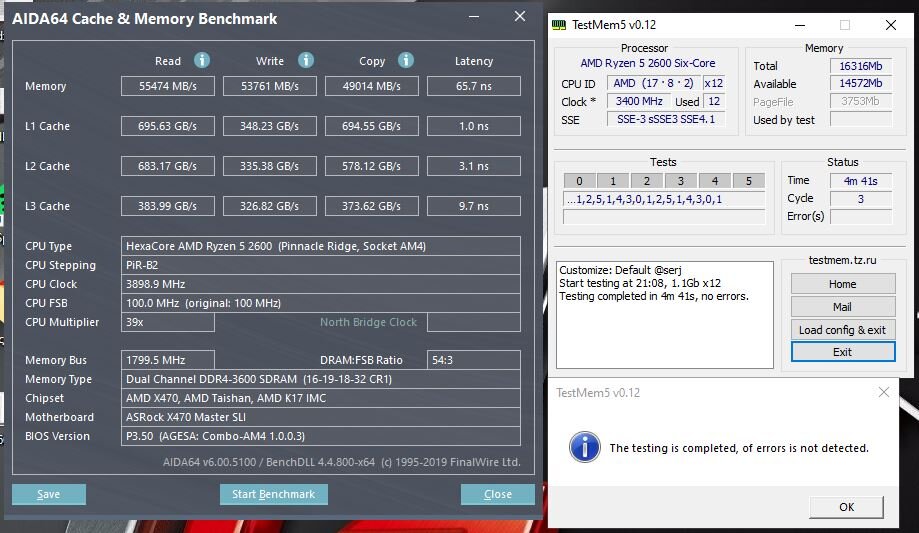The height and width of the screenshot is (533, 919).
Task: Click L3 Cache Latency value 9.7 ns
Action: pyautogui.click(x=474, y=206)
